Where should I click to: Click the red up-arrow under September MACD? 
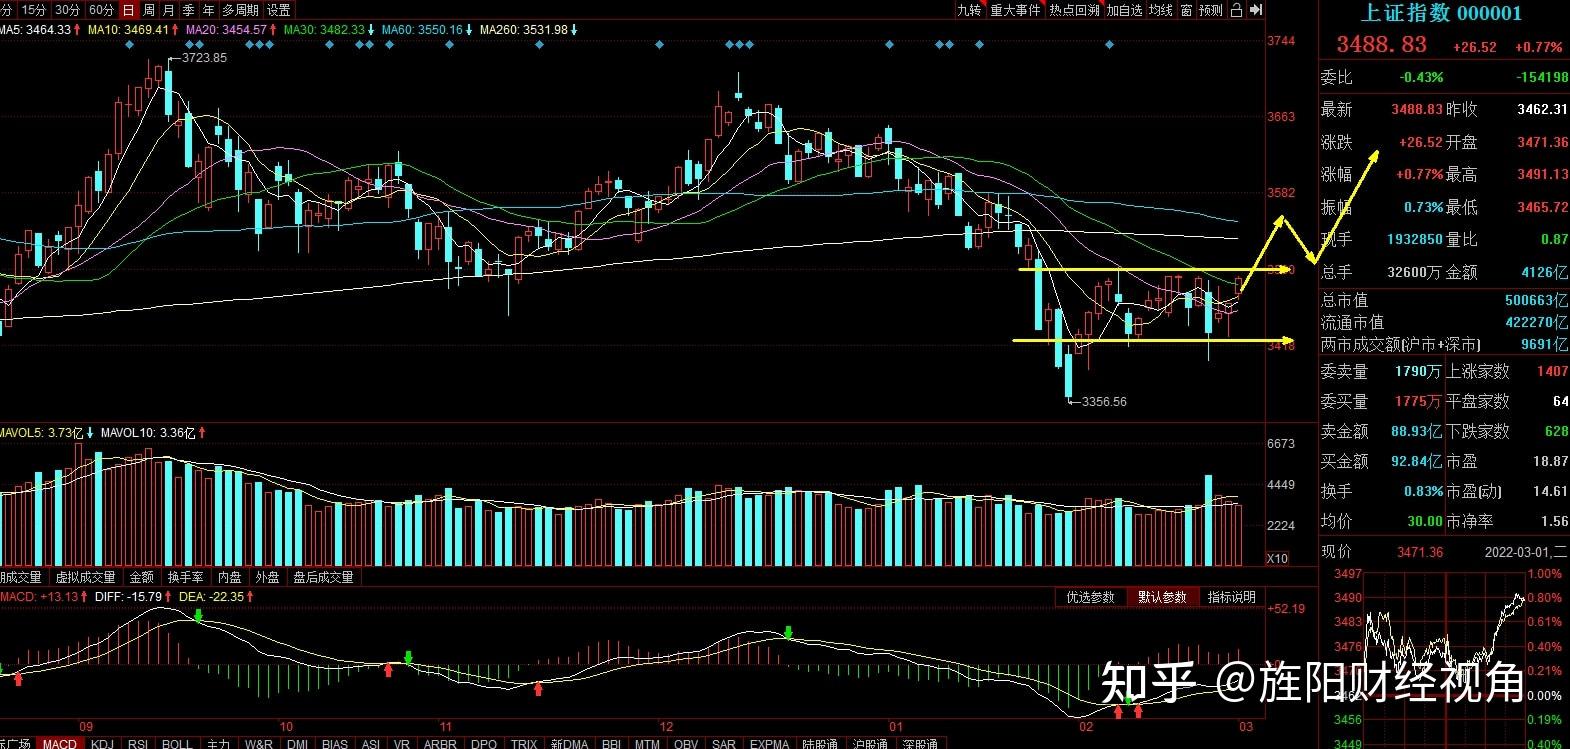[17, 680]
